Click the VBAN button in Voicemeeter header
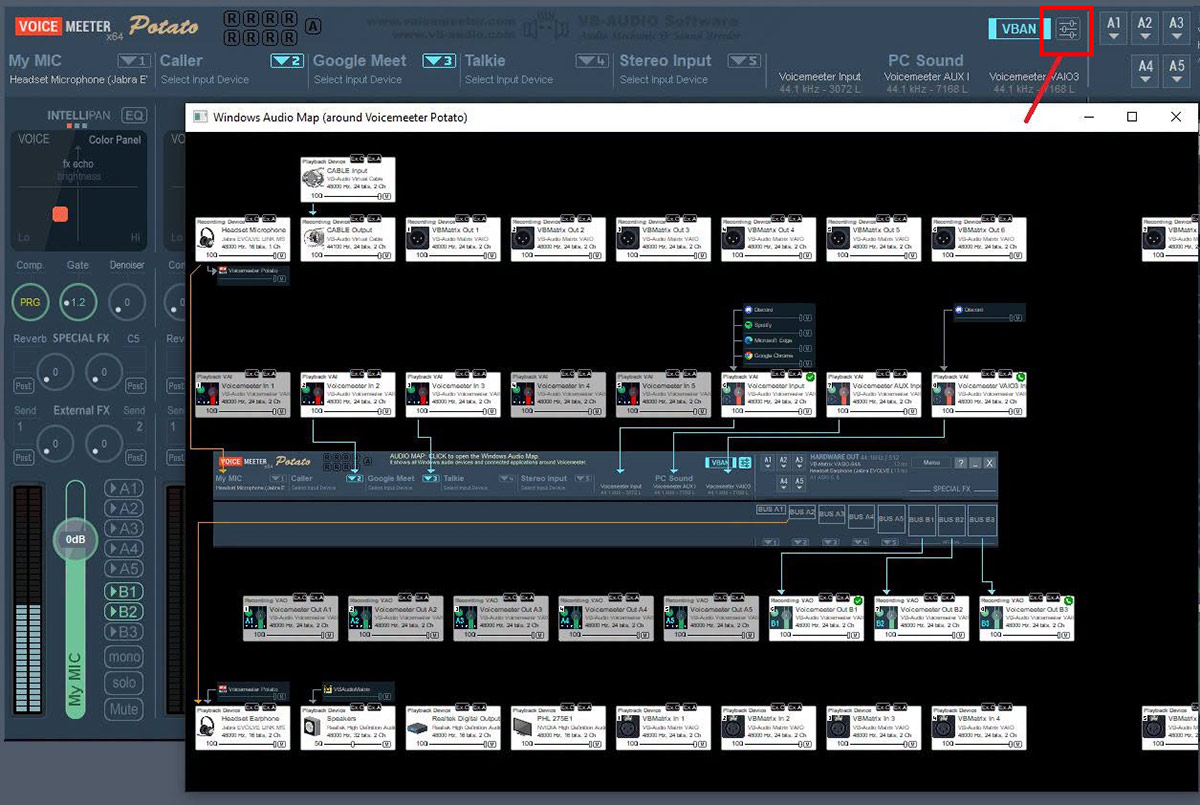The height and width of the screenshot is (805, 1200). (x=1018, y=29)
